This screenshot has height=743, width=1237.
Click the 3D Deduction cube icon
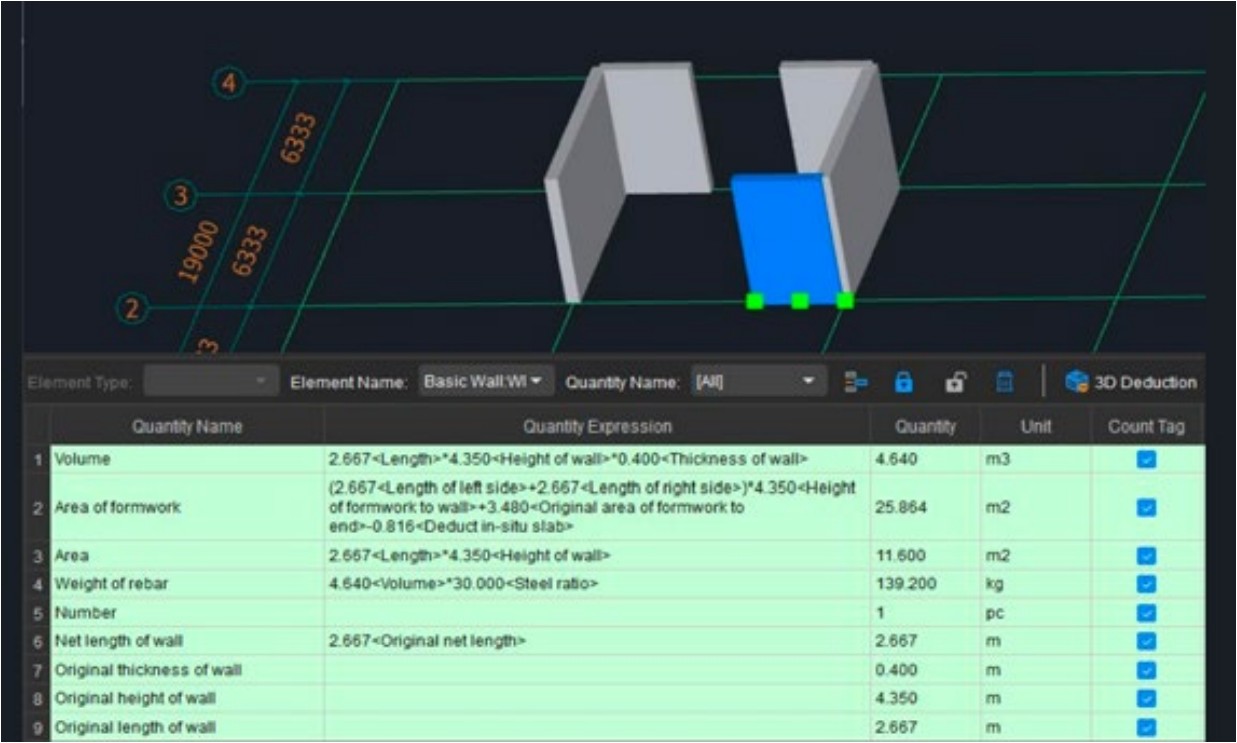pyautogui.click(x=1079, y=382)
